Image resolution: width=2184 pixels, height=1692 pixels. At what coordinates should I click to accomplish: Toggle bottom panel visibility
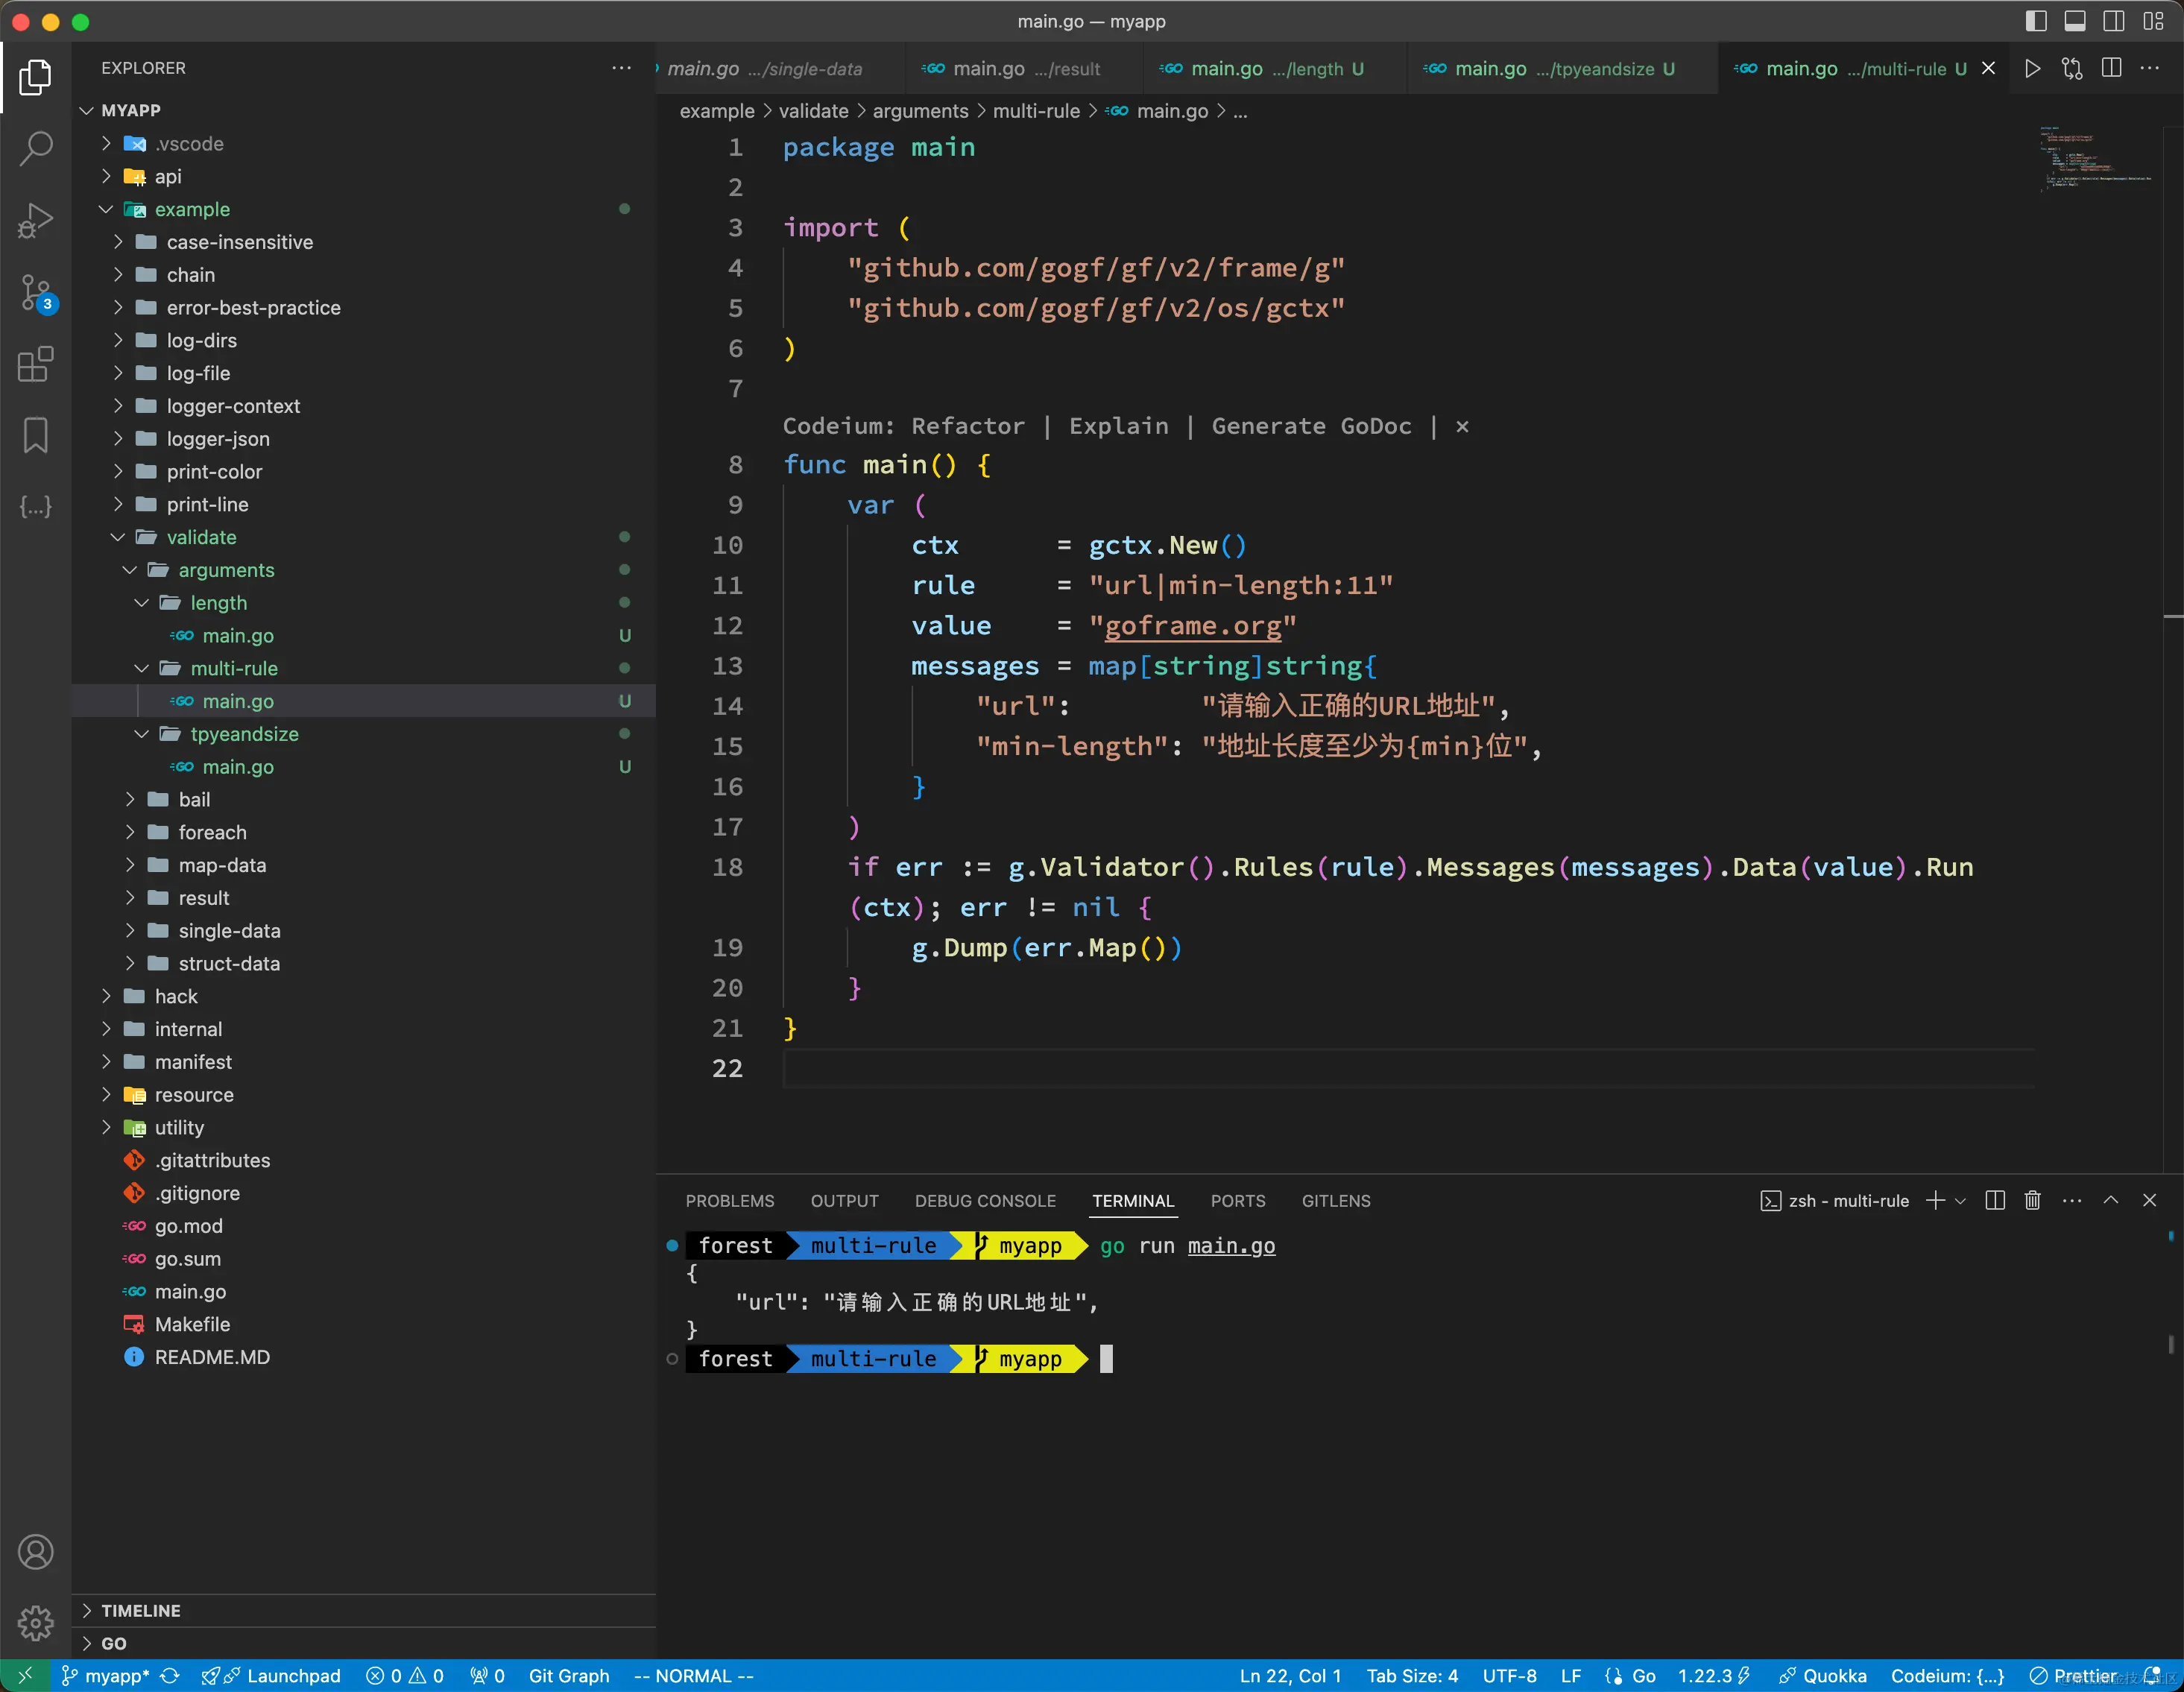pos(2075,21)
